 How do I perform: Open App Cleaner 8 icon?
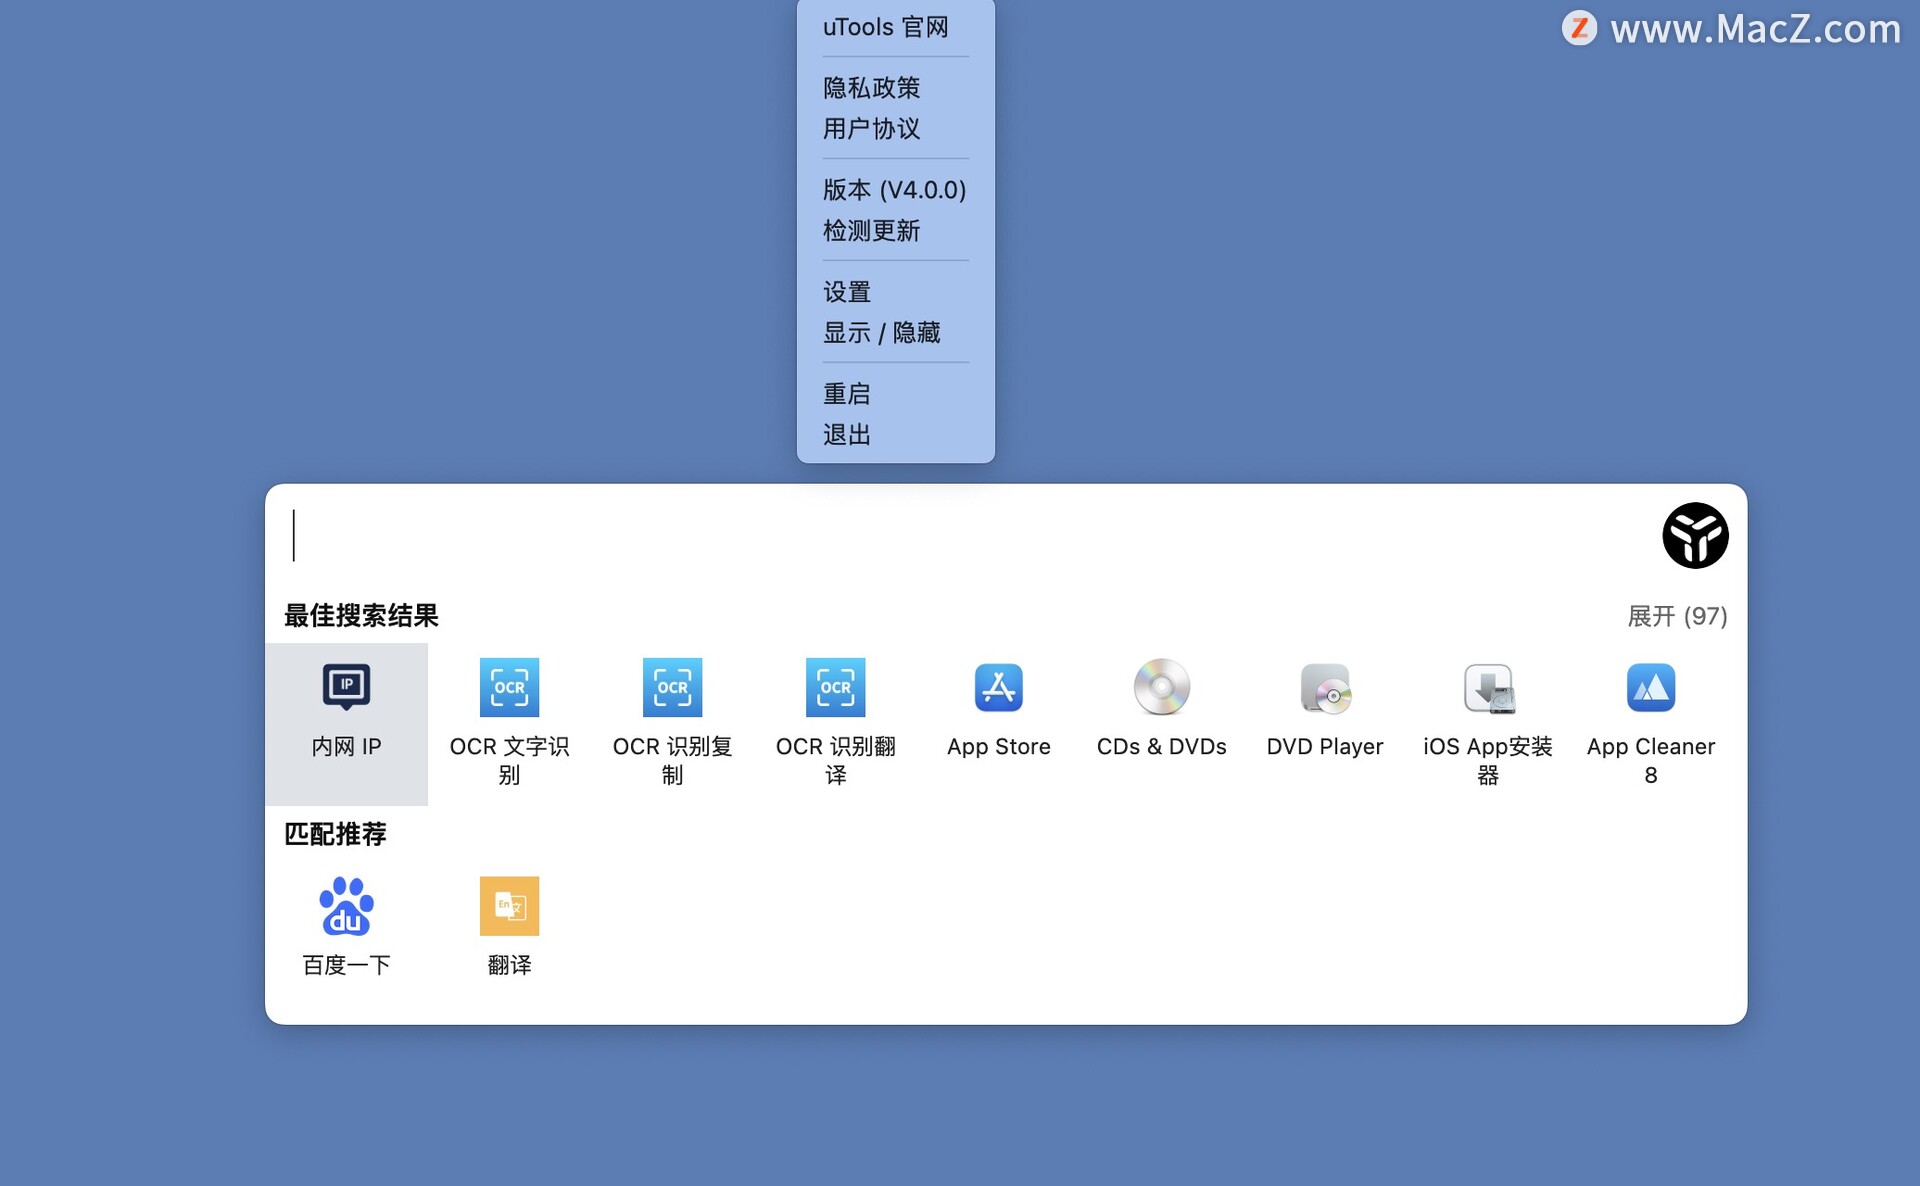pos(1651,688)
